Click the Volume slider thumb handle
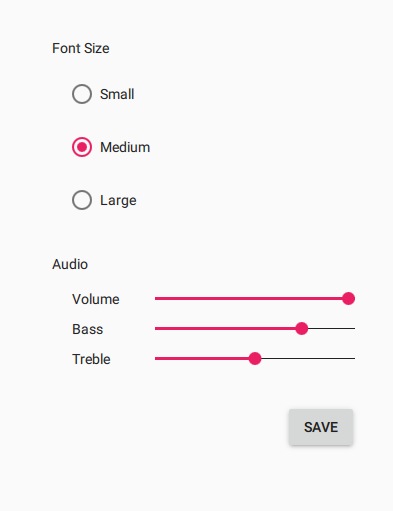The image size is (393, 511). pyautogui.click(x=348, y=298)
